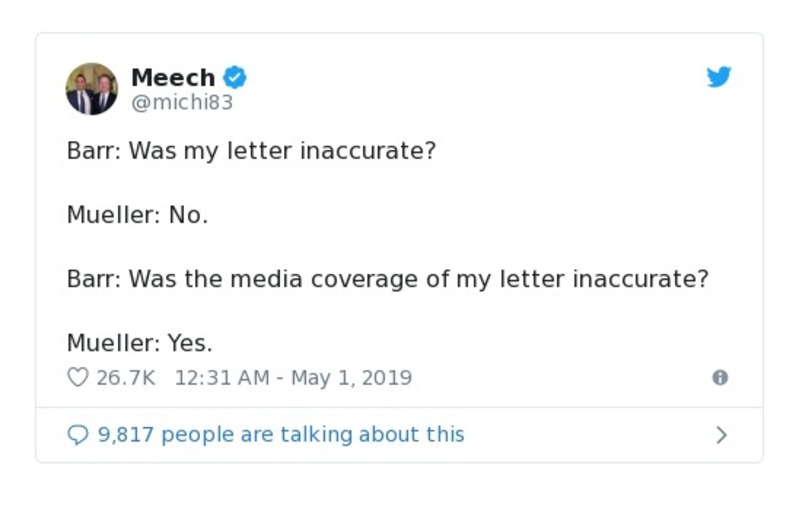Click the blue verified badge beside Meech
The height and width of the screenshot is (513, 799).
235,77
